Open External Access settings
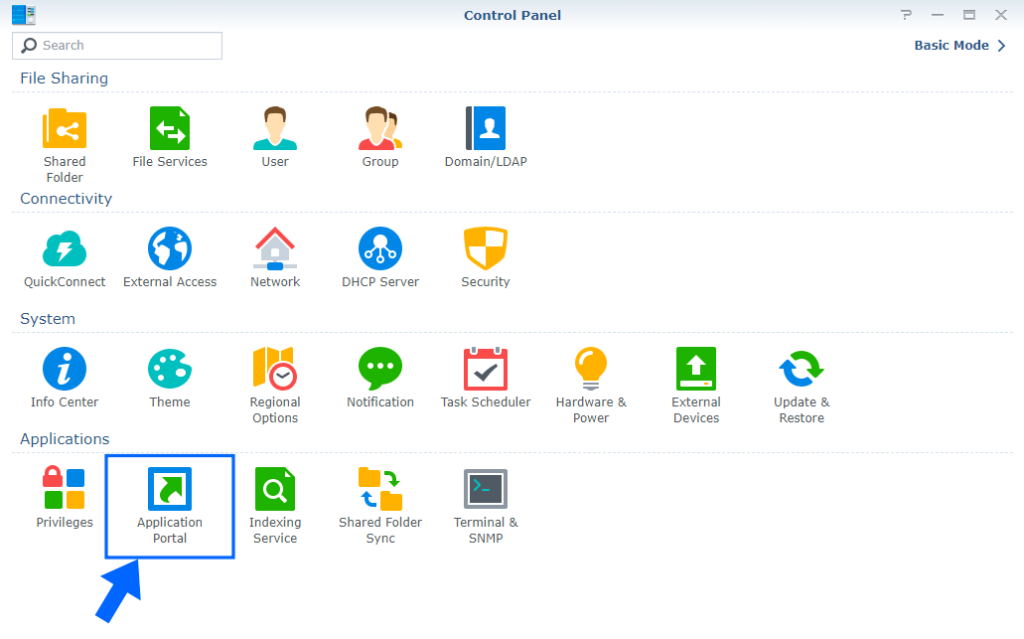 pos(169,249)
